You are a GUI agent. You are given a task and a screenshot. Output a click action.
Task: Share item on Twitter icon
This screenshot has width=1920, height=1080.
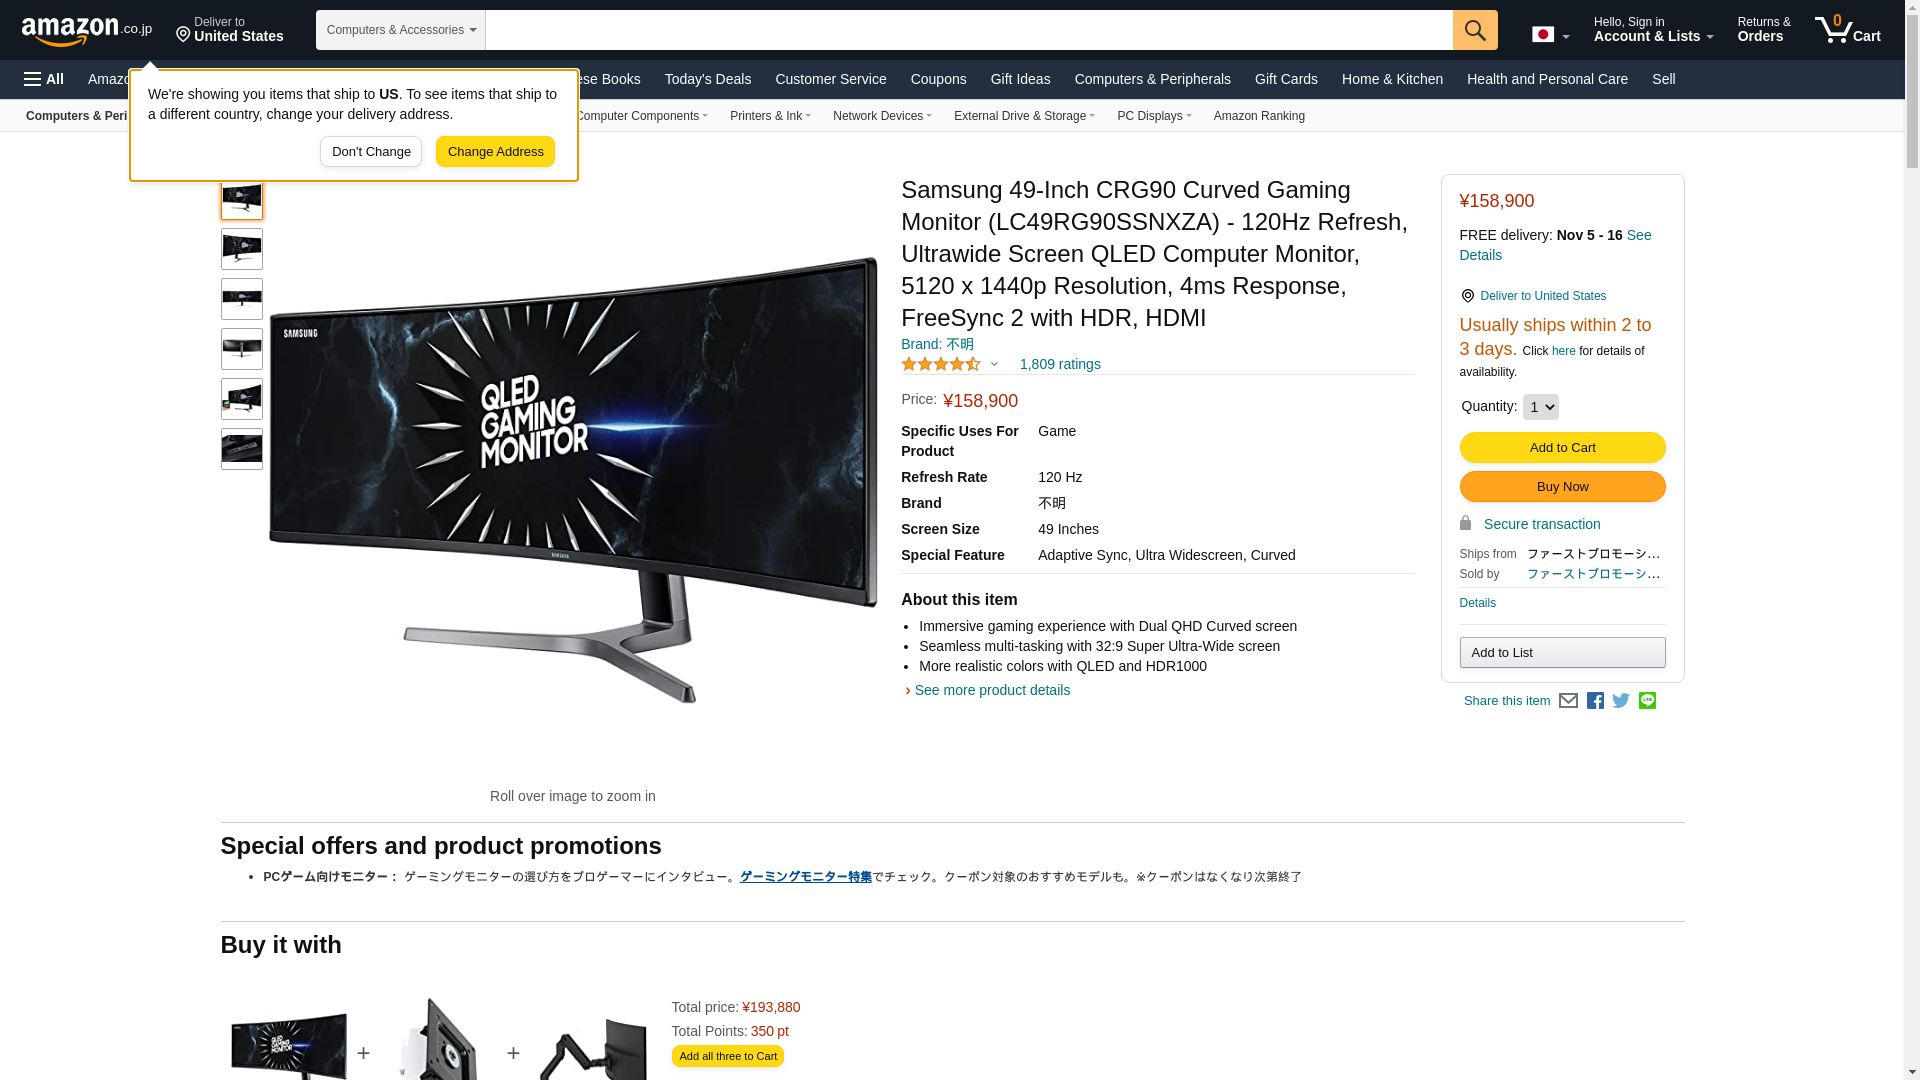[1621, 701]
